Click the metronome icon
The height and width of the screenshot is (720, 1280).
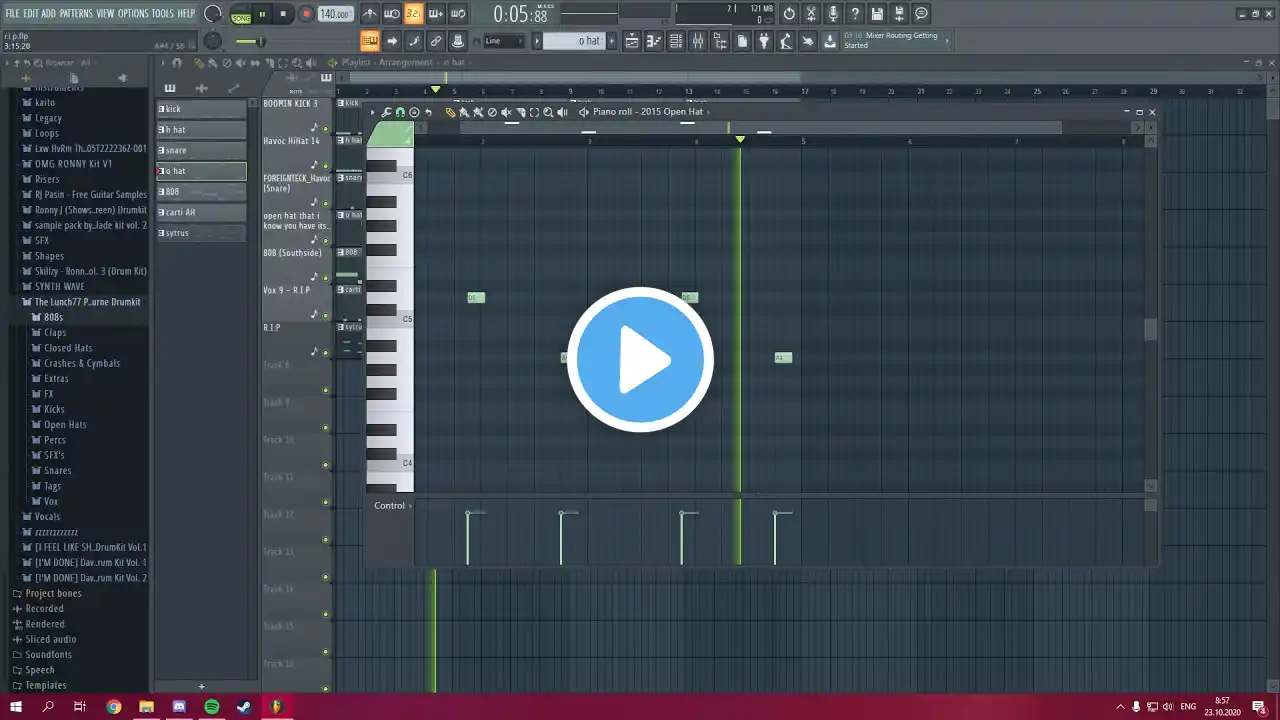tap(369, 14)
